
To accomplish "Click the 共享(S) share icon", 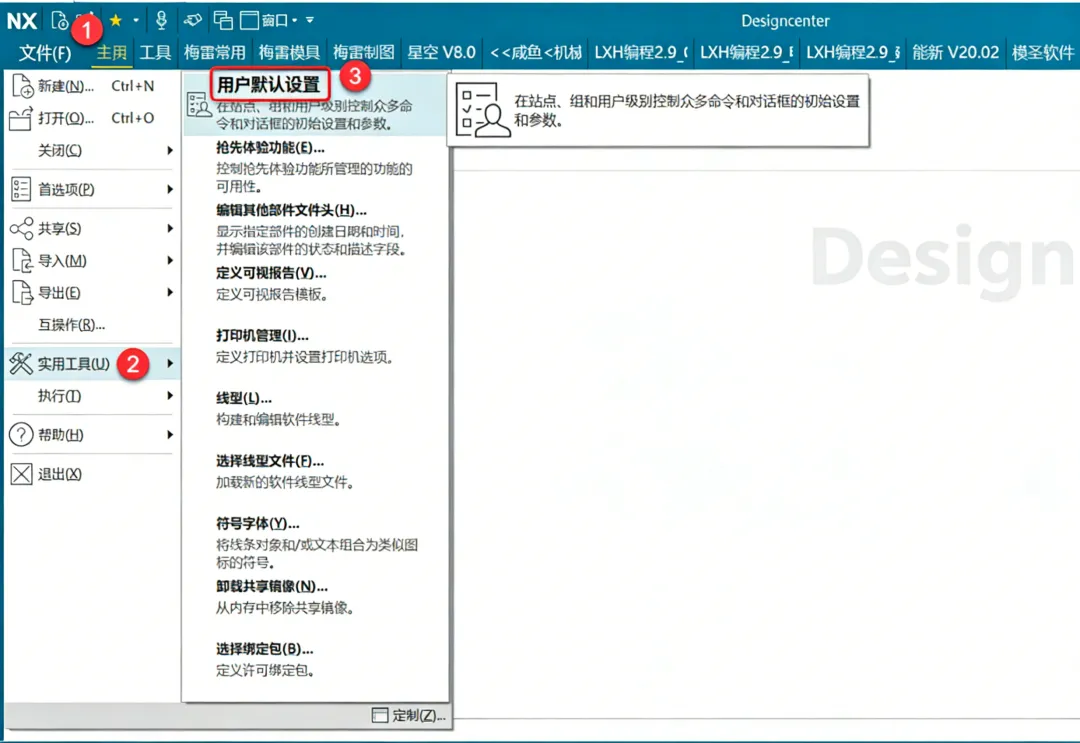I will 21,229.
